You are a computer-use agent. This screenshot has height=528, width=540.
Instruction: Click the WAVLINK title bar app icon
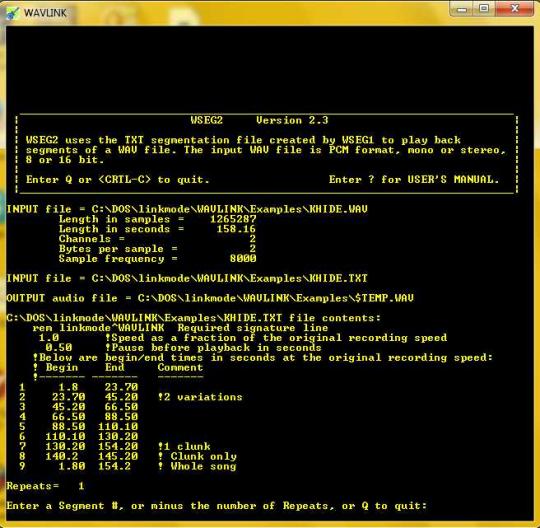click(x=13, y=13)
